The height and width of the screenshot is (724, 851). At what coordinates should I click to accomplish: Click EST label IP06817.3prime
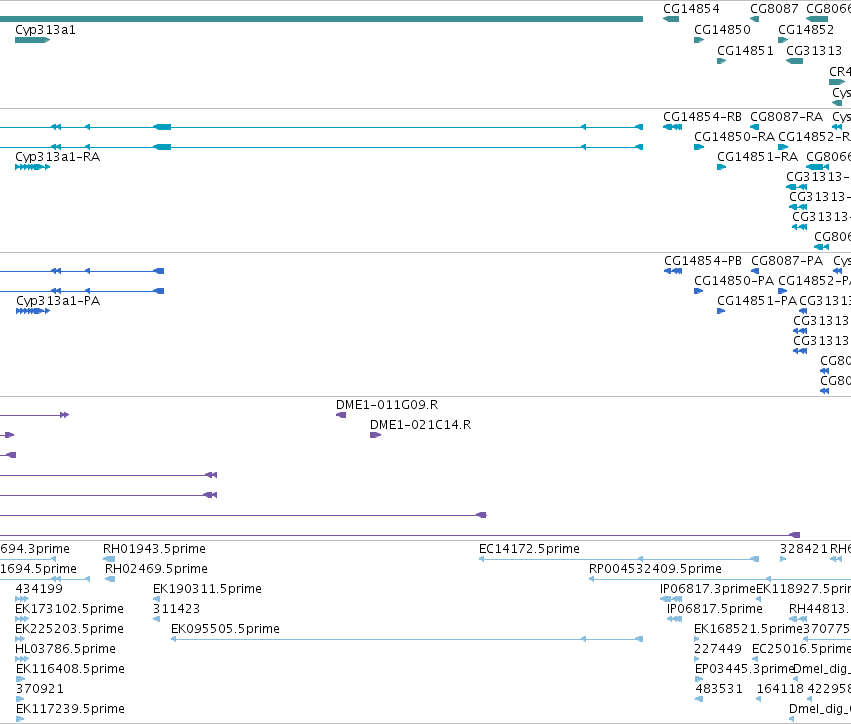(x=707, y=589)
